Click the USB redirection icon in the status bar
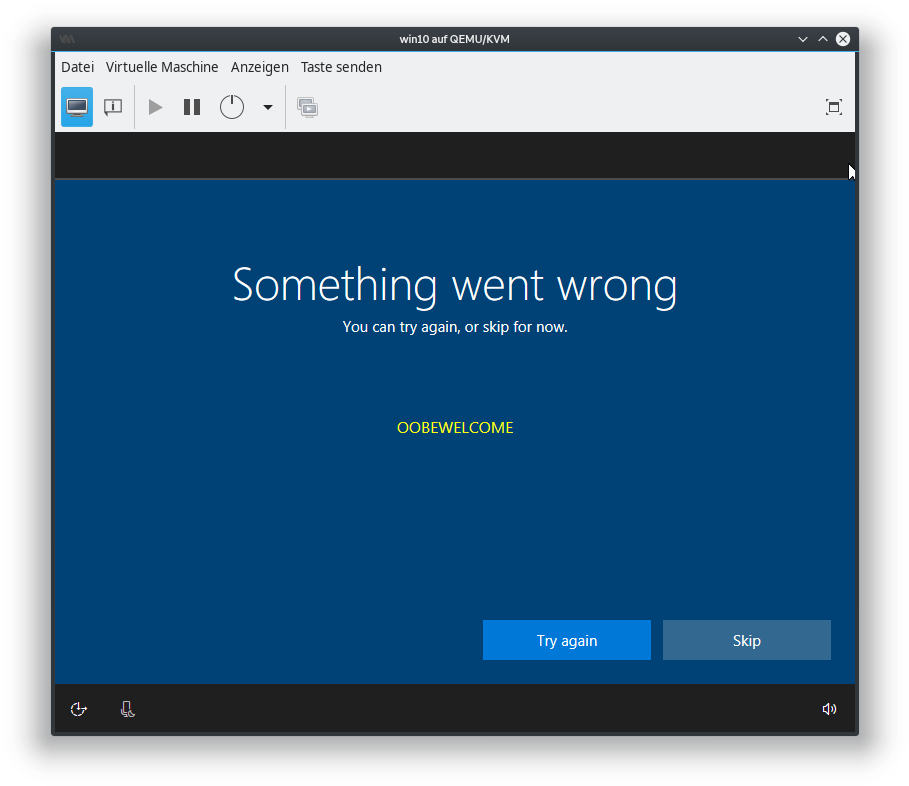This screenshot has width=909, height=786. click(x=127, y=709)
